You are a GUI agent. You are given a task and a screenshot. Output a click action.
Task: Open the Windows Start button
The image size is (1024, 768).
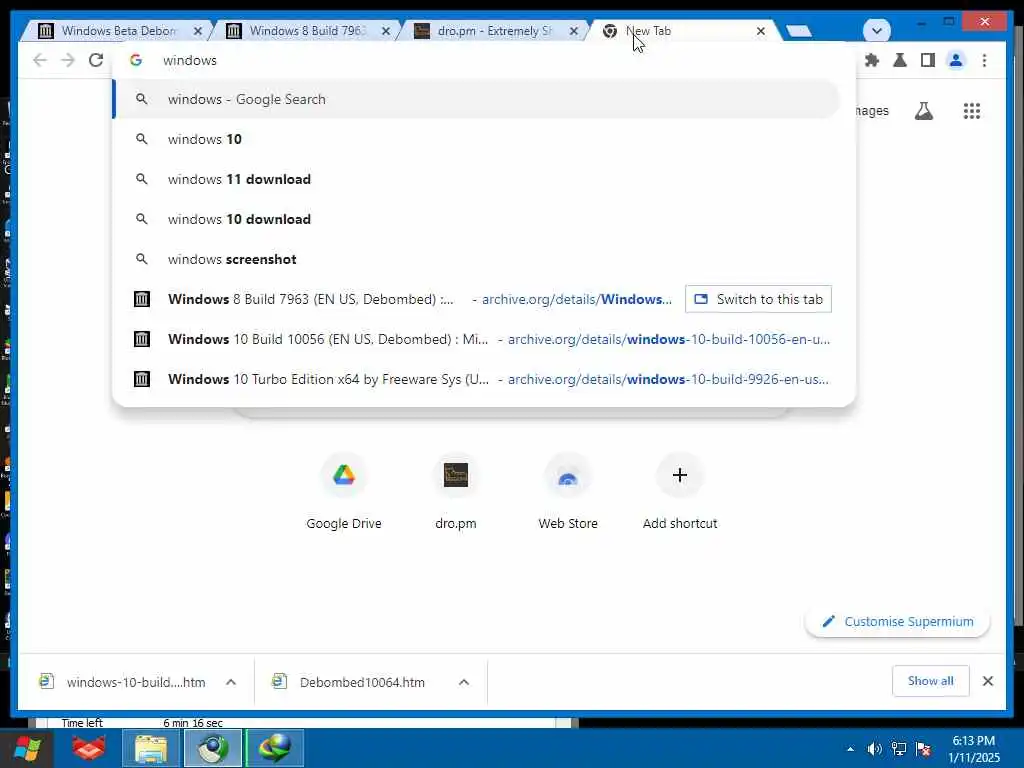27,748
